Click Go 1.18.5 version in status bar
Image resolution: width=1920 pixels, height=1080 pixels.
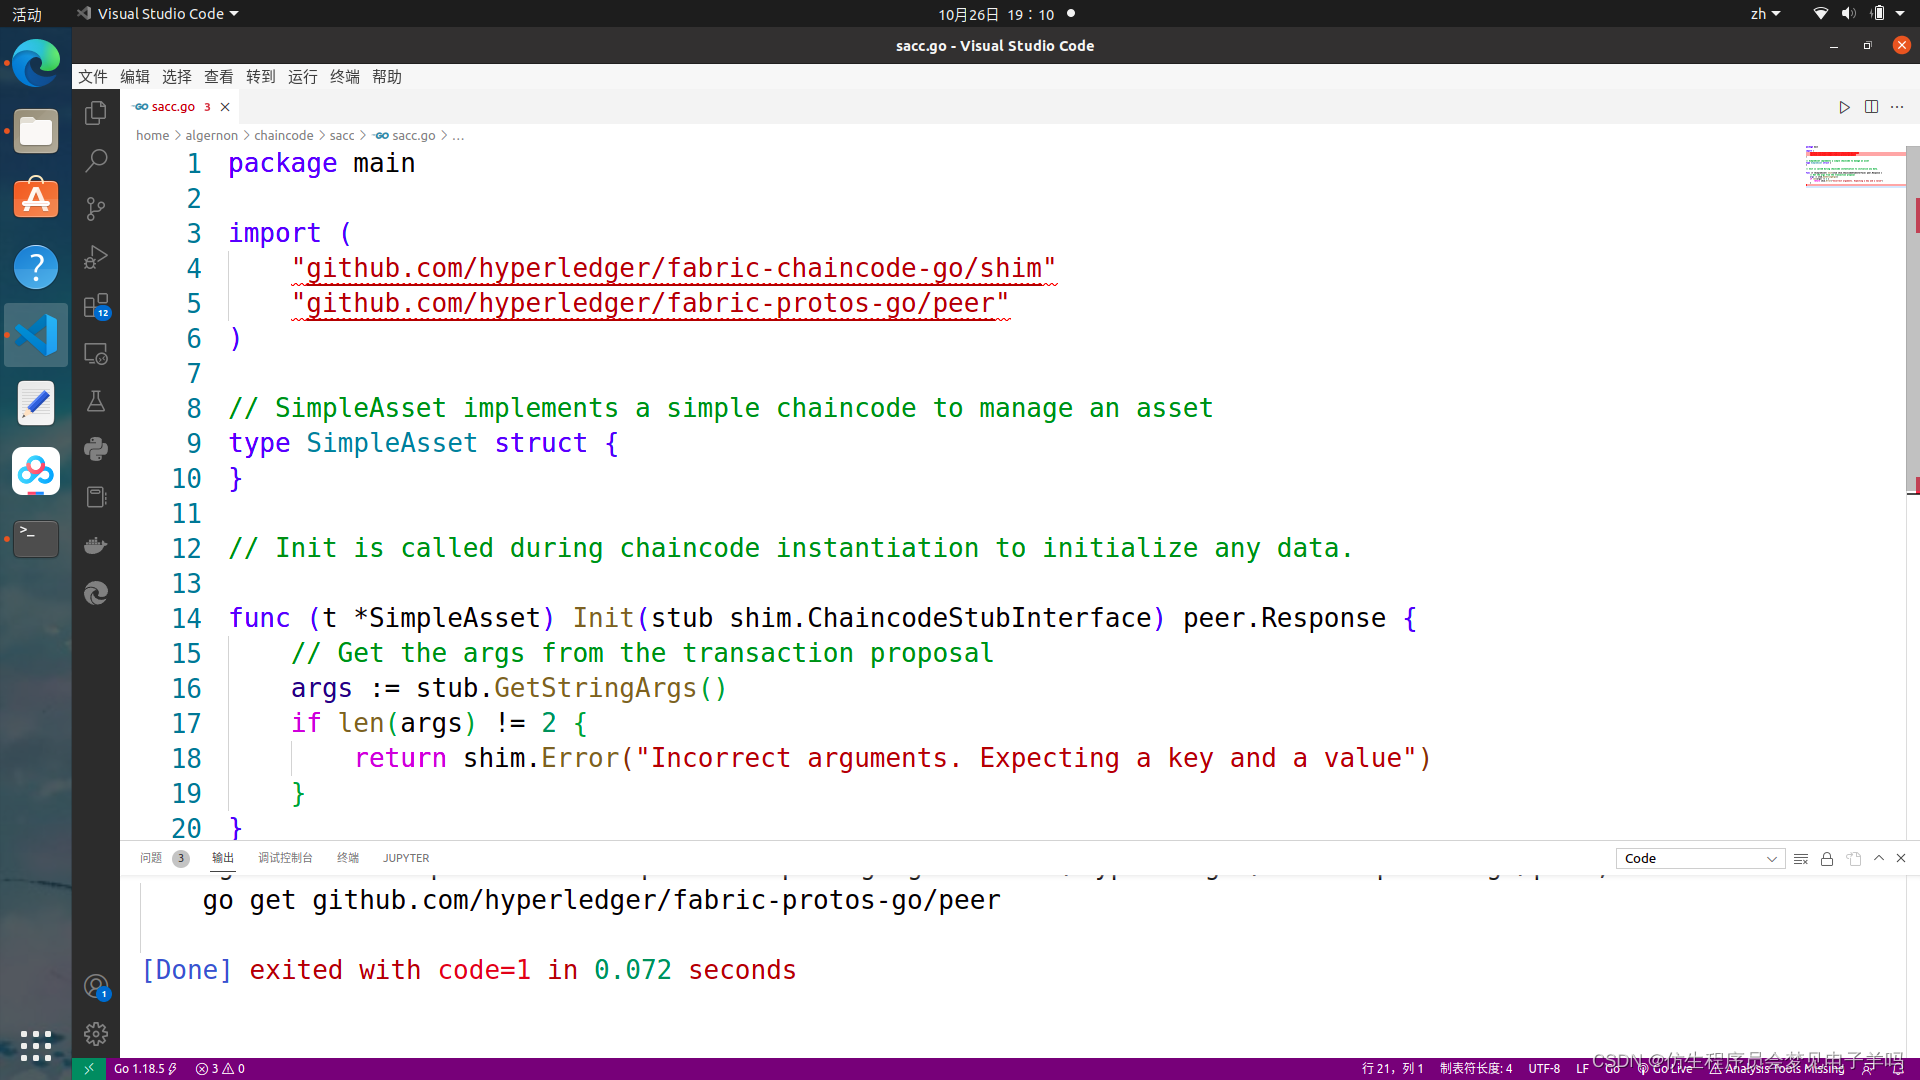click(x=145, y=1069)
